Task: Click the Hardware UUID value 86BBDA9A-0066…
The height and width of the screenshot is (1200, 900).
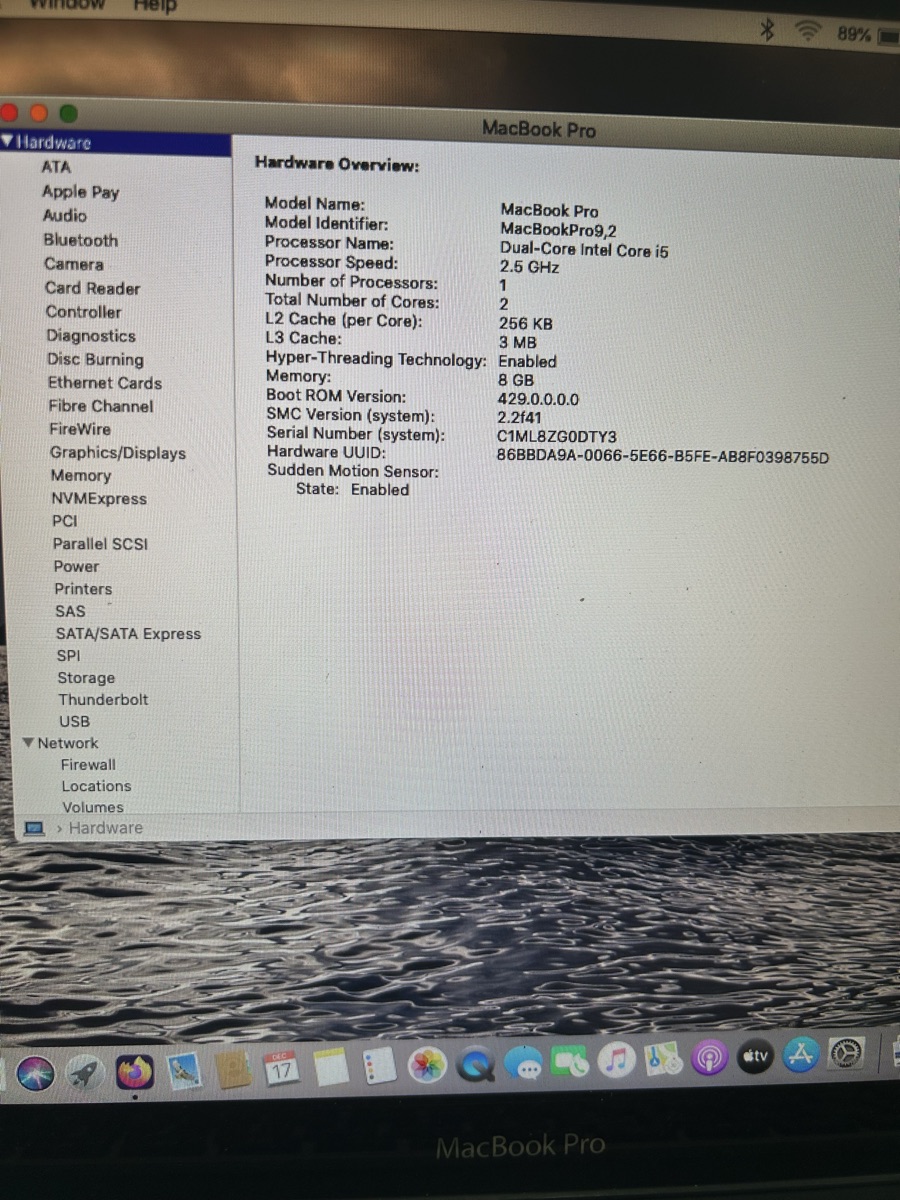Action: 663,457
